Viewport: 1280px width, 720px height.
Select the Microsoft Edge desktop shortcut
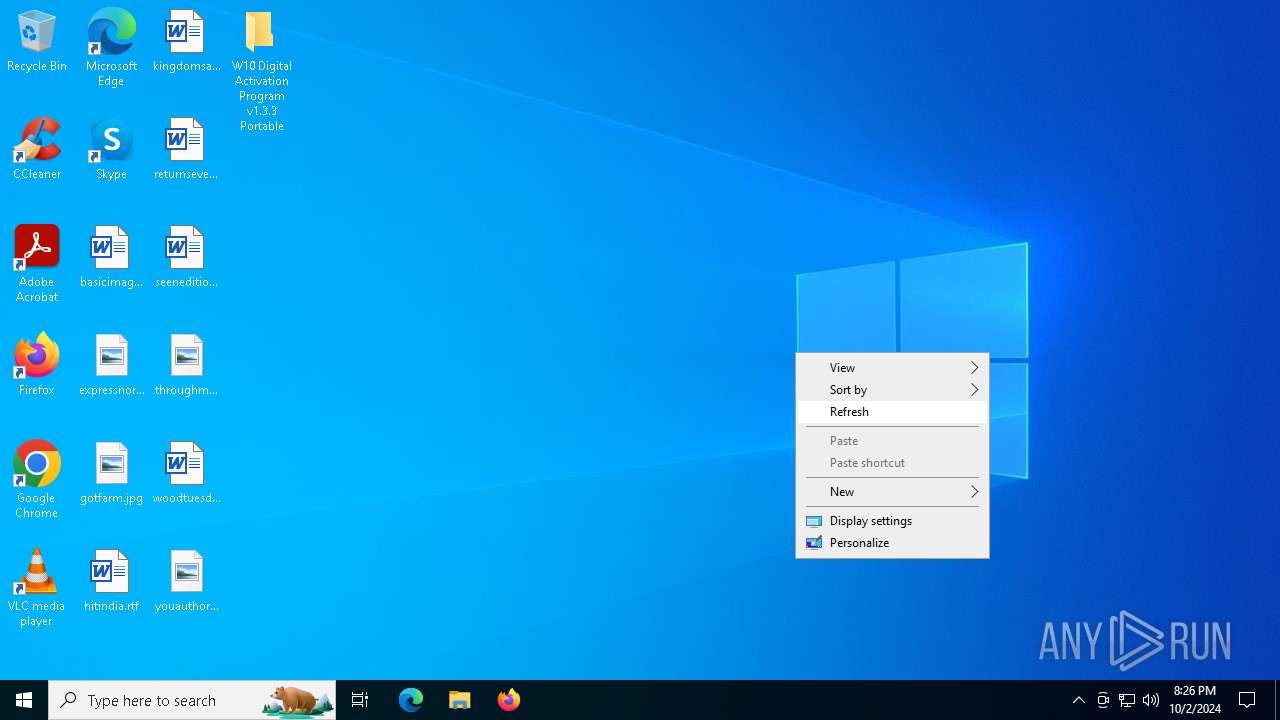coord(111,48)
